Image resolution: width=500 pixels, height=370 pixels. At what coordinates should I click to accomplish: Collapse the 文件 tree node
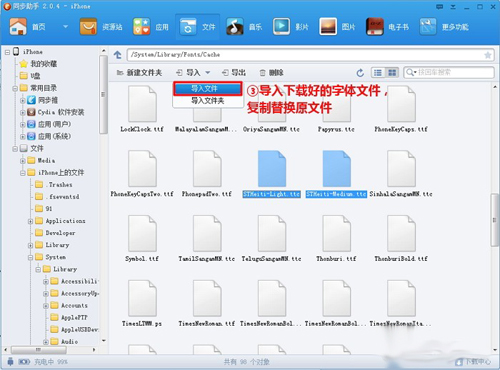point(15,149)
